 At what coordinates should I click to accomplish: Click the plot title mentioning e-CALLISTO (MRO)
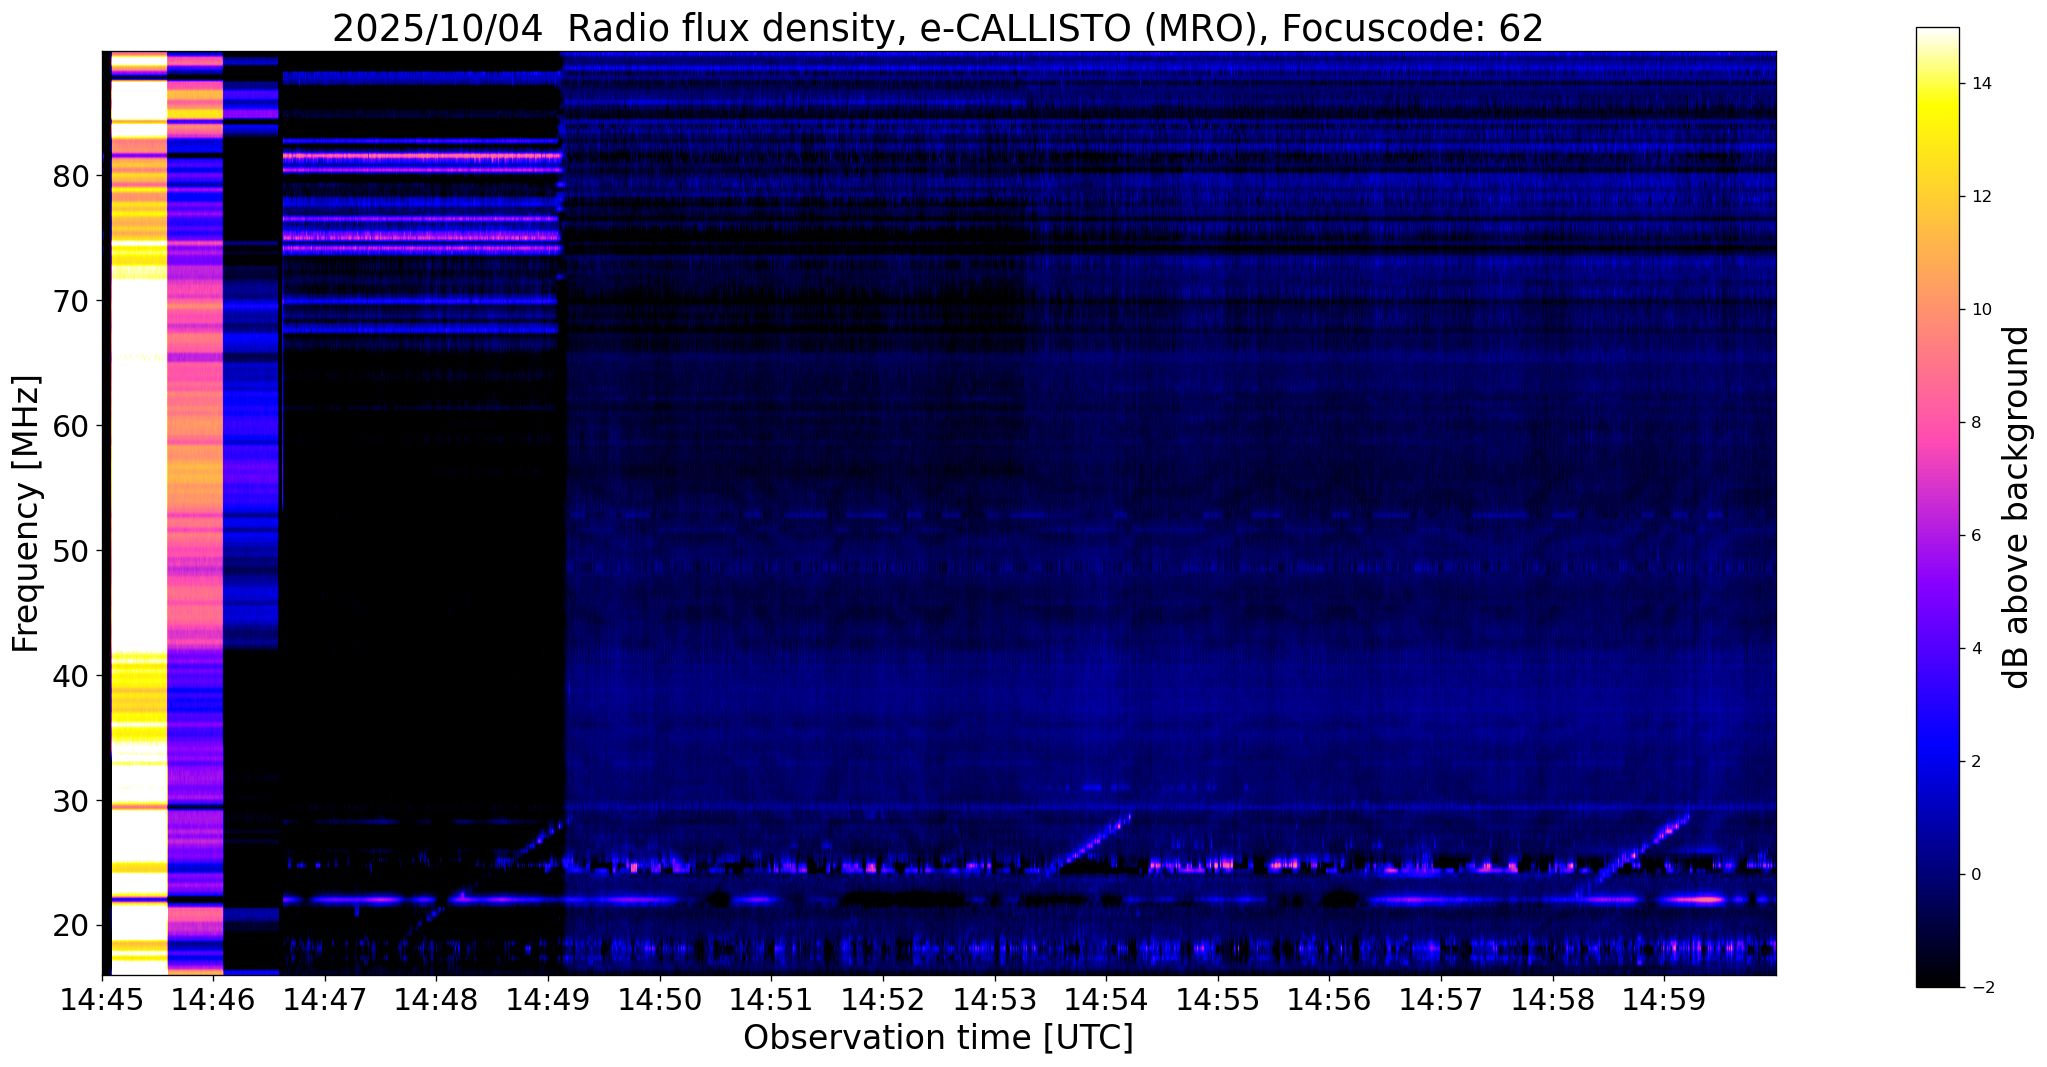(937, 29)
